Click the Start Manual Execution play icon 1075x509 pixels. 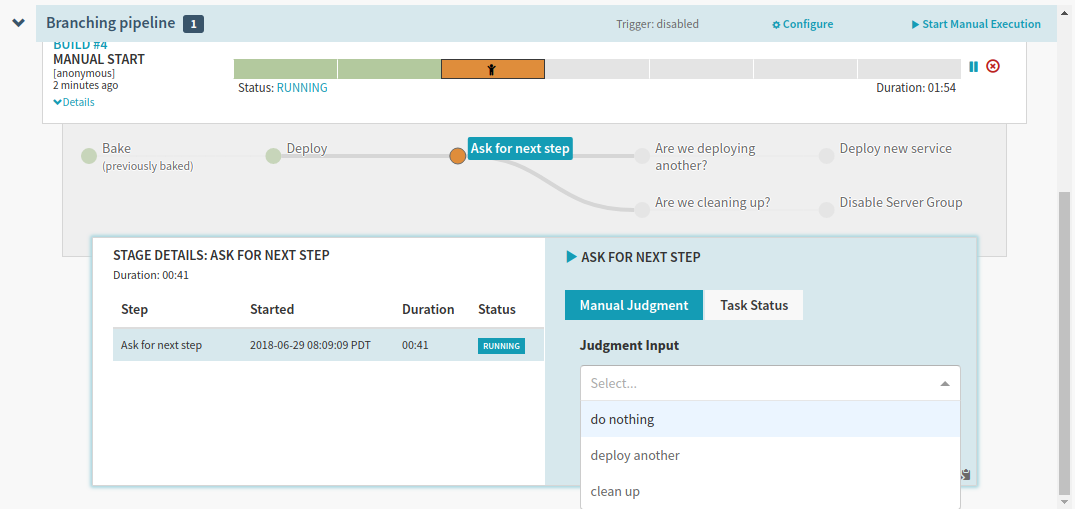click(x=915, y=25)
